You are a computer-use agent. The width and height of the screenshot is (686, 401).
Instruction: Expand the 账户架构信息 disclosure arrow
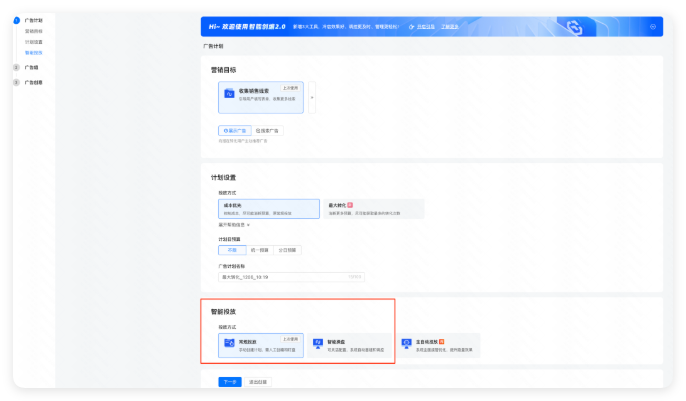[x=249, y=225]
